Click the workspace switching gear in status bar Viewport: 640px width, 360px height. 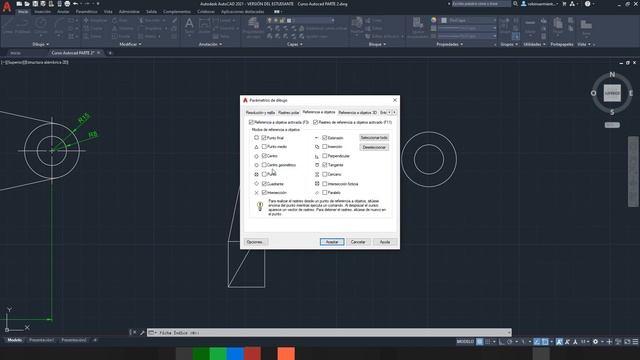(596, 342)
